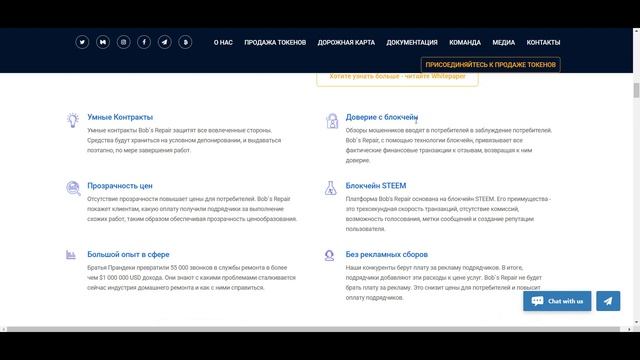The height and width of the screenshot is (360, 640).
Task: Open the КОМАНДА menu item
Action: click(x=465, y=42)
